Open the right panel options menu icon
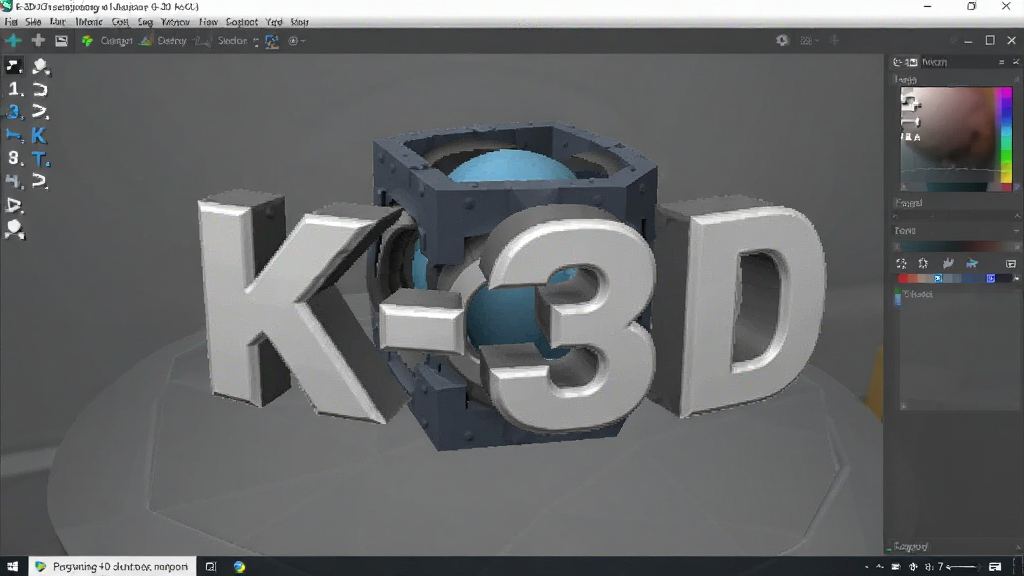Image resolution: width=1024 pixels, height=576 pixels. pyautogui.click(x=1001, y=62)
